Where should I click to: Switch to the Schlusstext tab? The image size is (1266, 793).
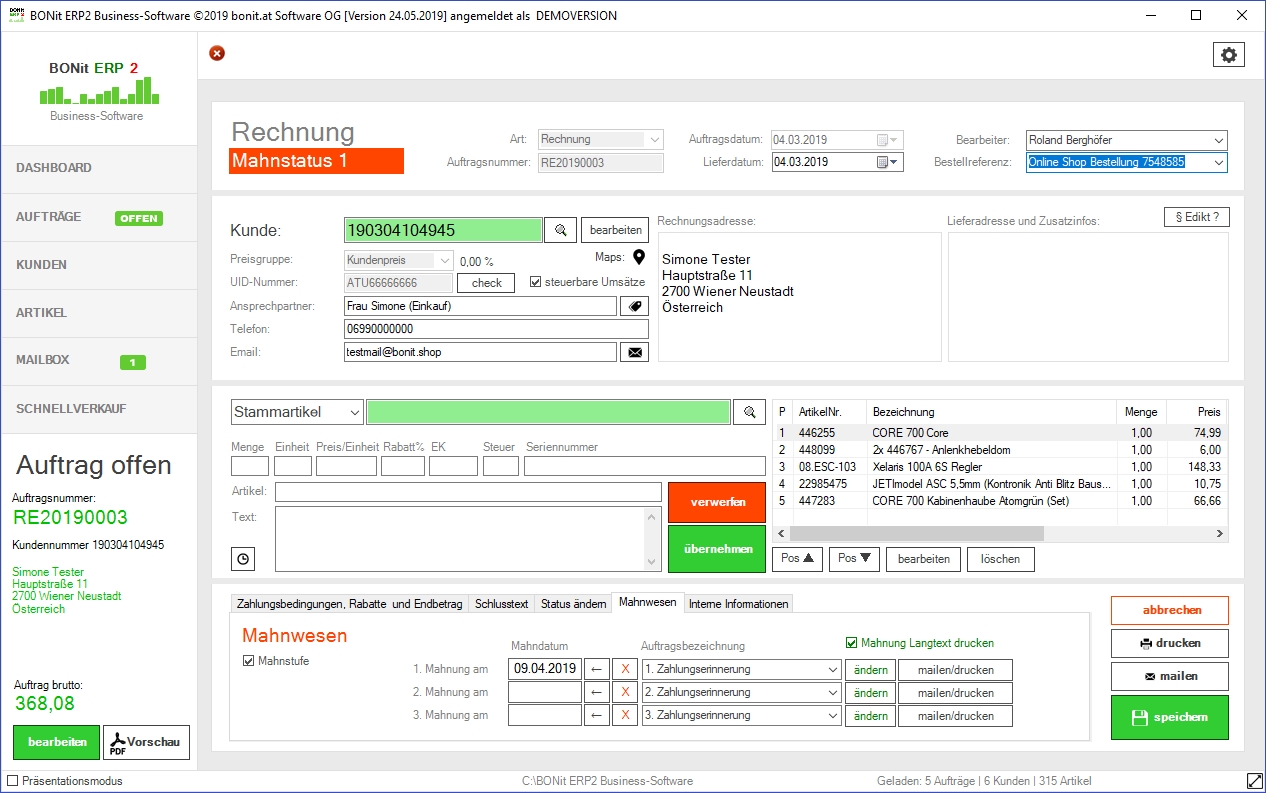(x=501, y=604)
